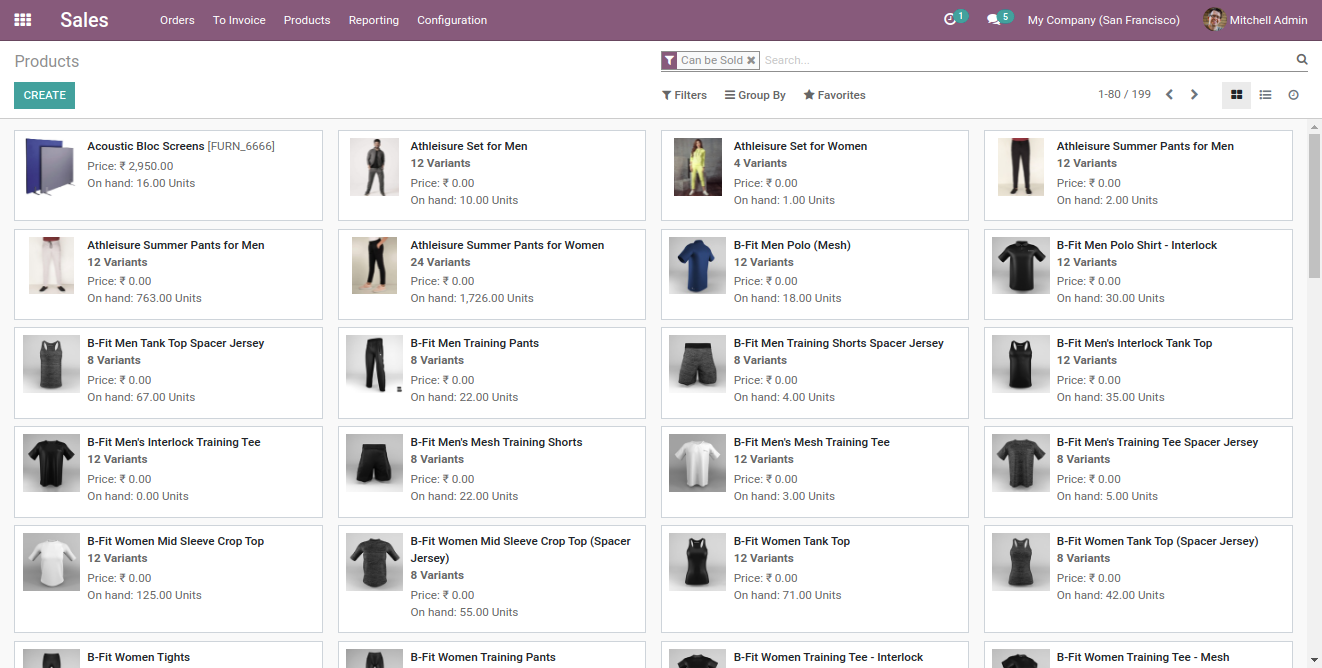The height and width of the screenshot is (668, 1322).
Task: Go to the next page arrow
Action: pyautogui.click(x=1194, y=95)
